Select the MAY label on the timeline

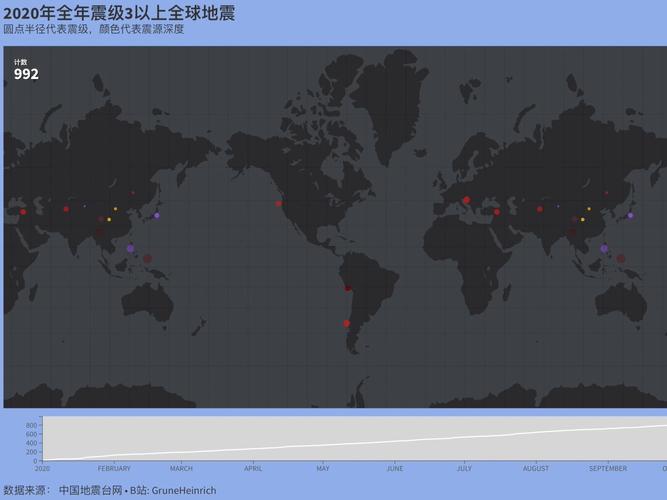323,468
